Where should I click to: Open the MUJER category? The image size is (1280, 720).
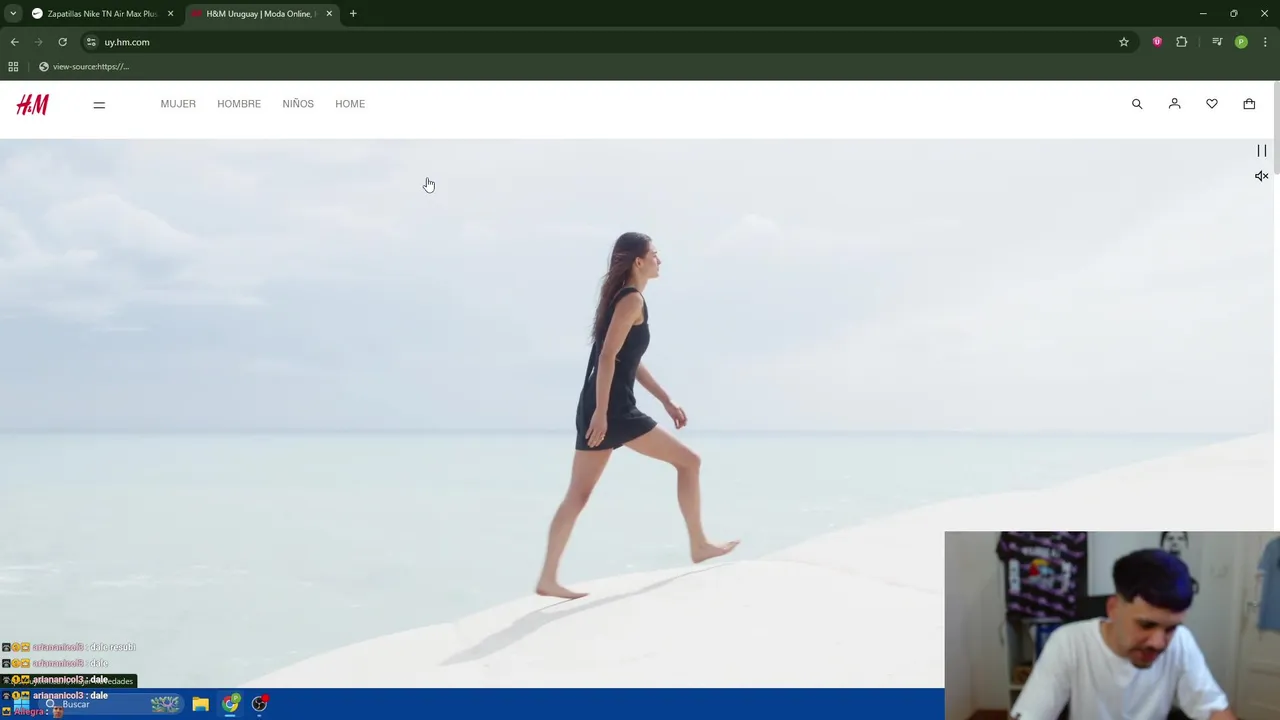click(178, 104)
